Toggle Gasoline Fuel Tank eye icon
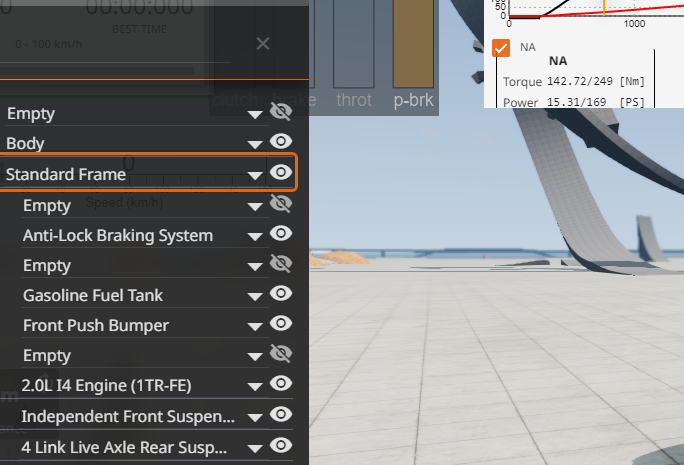Image resolution: width=684 pixels, height=465 pixels. (x=282, y=294)
